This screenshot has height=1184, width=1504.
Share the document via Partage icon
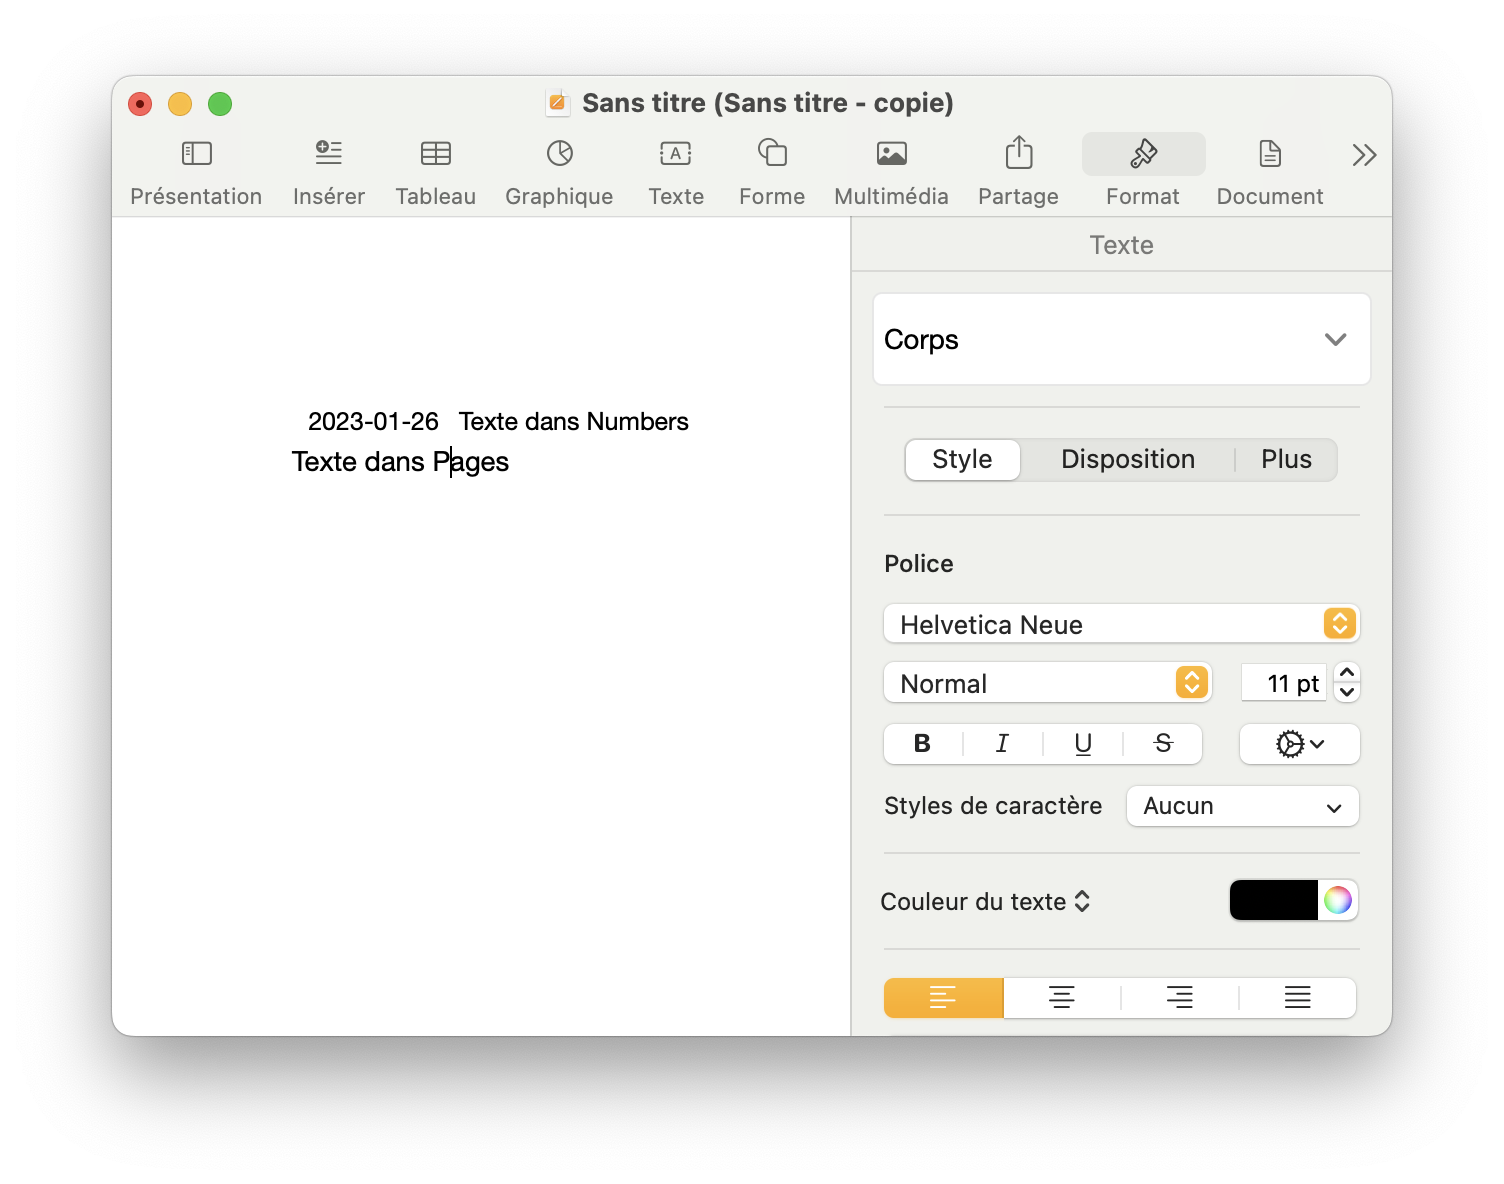(1019, 152)
